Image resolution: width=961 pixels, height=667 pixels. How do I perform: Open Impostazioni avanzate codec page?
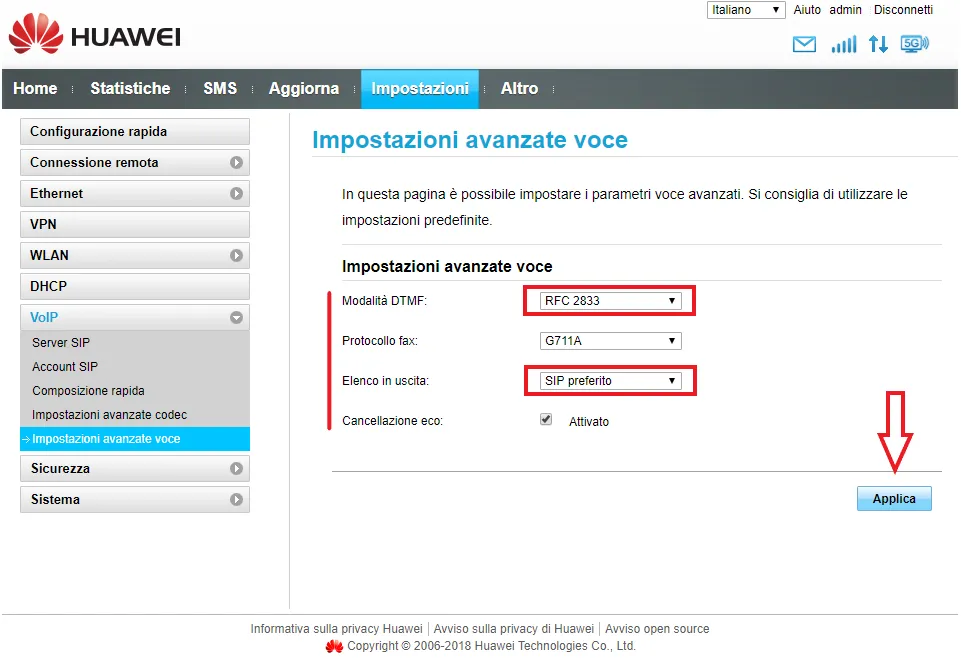pyautogui.click(x=109, y=415)
